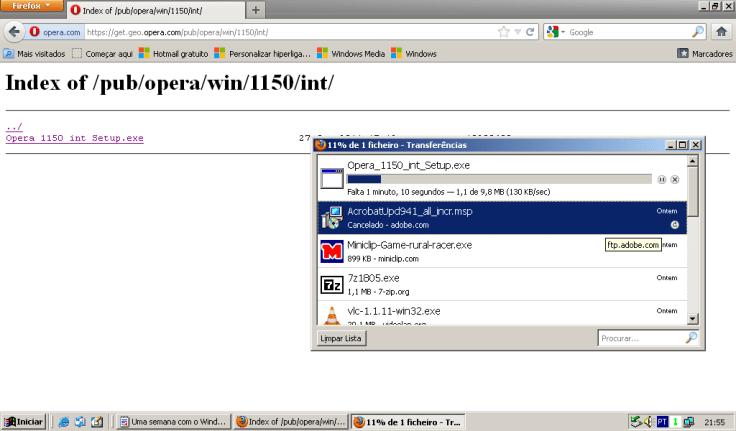Click the Opera download progress bar

tap(498, 179)
